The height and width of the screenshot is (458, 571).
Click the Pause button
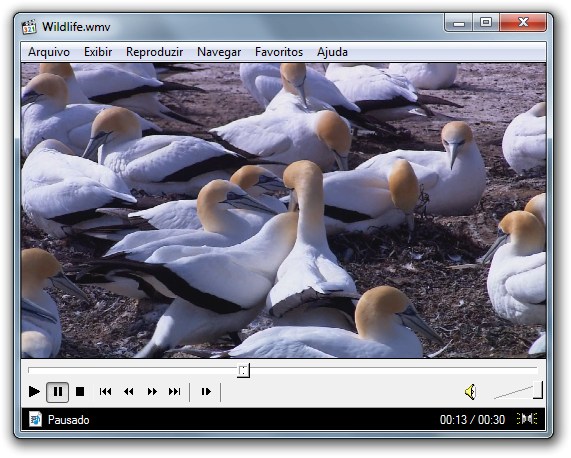(x=58, y=392)
